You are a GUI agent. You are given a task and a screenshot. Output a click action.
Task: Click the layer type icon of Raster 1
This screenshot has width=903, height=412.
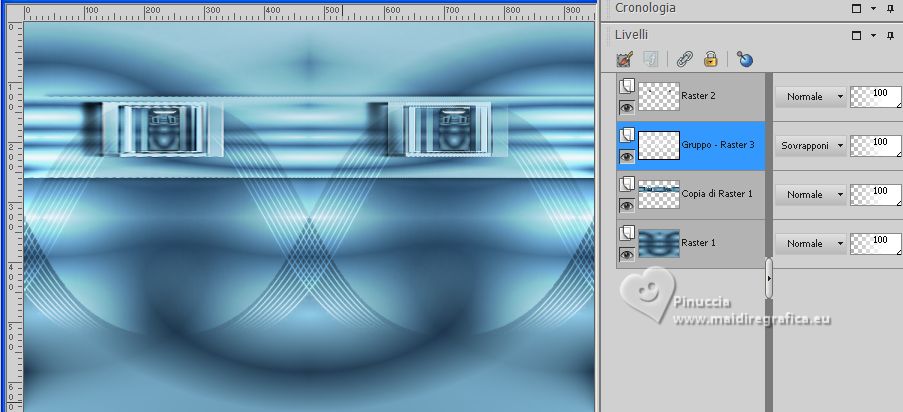(x=627, y=233)
